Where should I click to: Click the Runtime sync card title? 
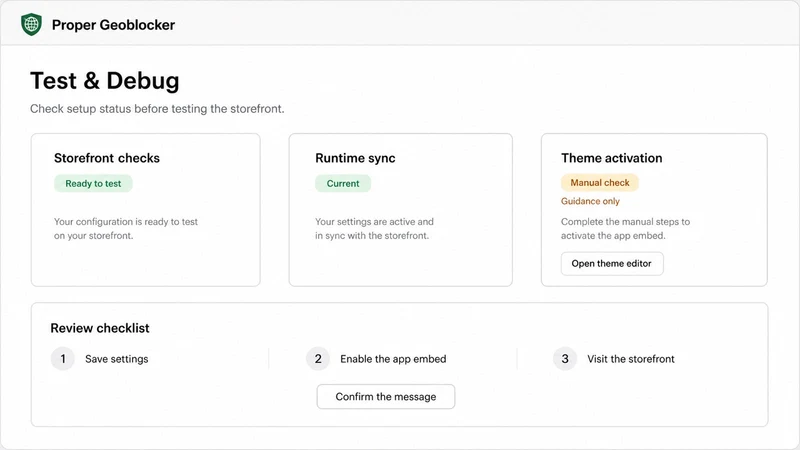point(355,158)
